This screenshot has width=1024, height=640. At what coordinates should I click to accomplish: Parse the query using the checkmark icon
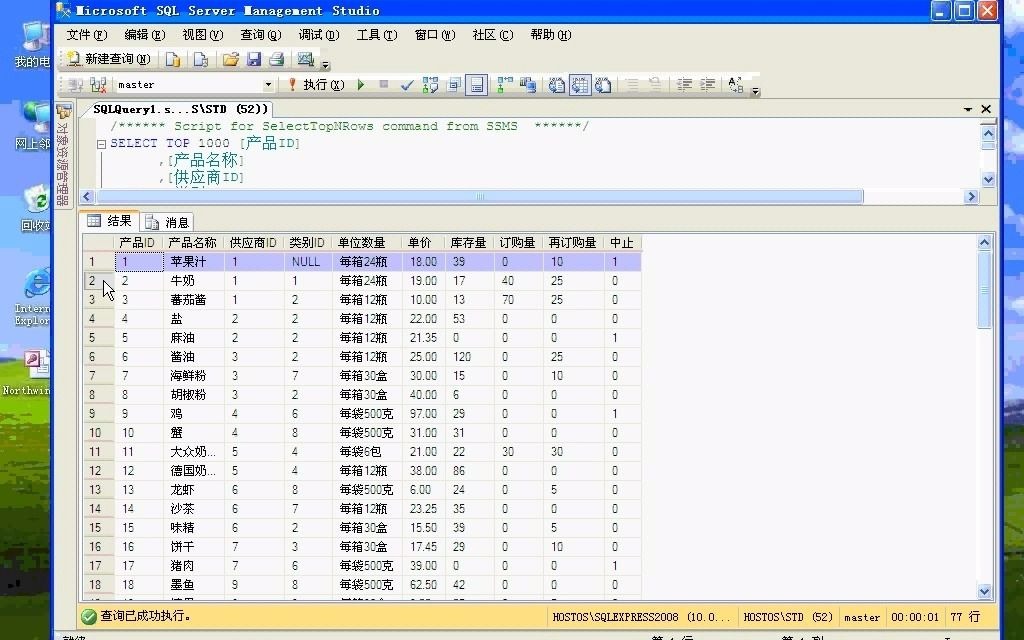(406, 84)
